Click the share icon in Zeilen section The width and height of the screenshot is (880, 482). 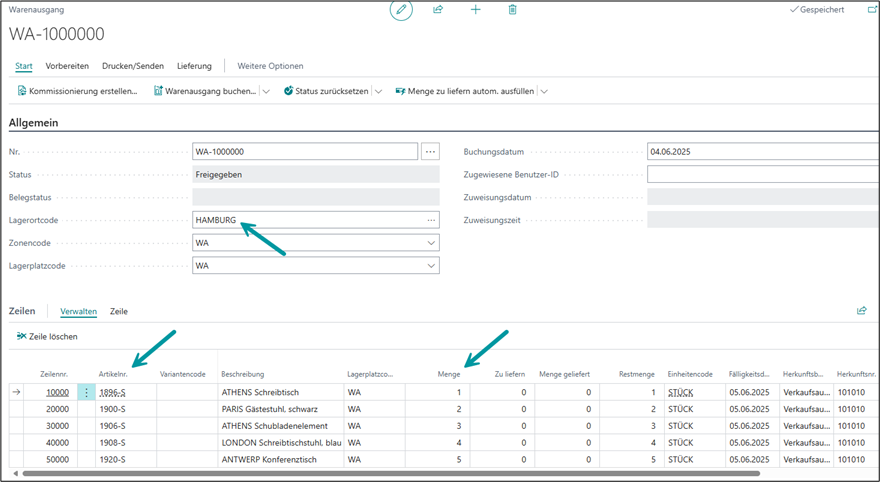click(861, 311)
